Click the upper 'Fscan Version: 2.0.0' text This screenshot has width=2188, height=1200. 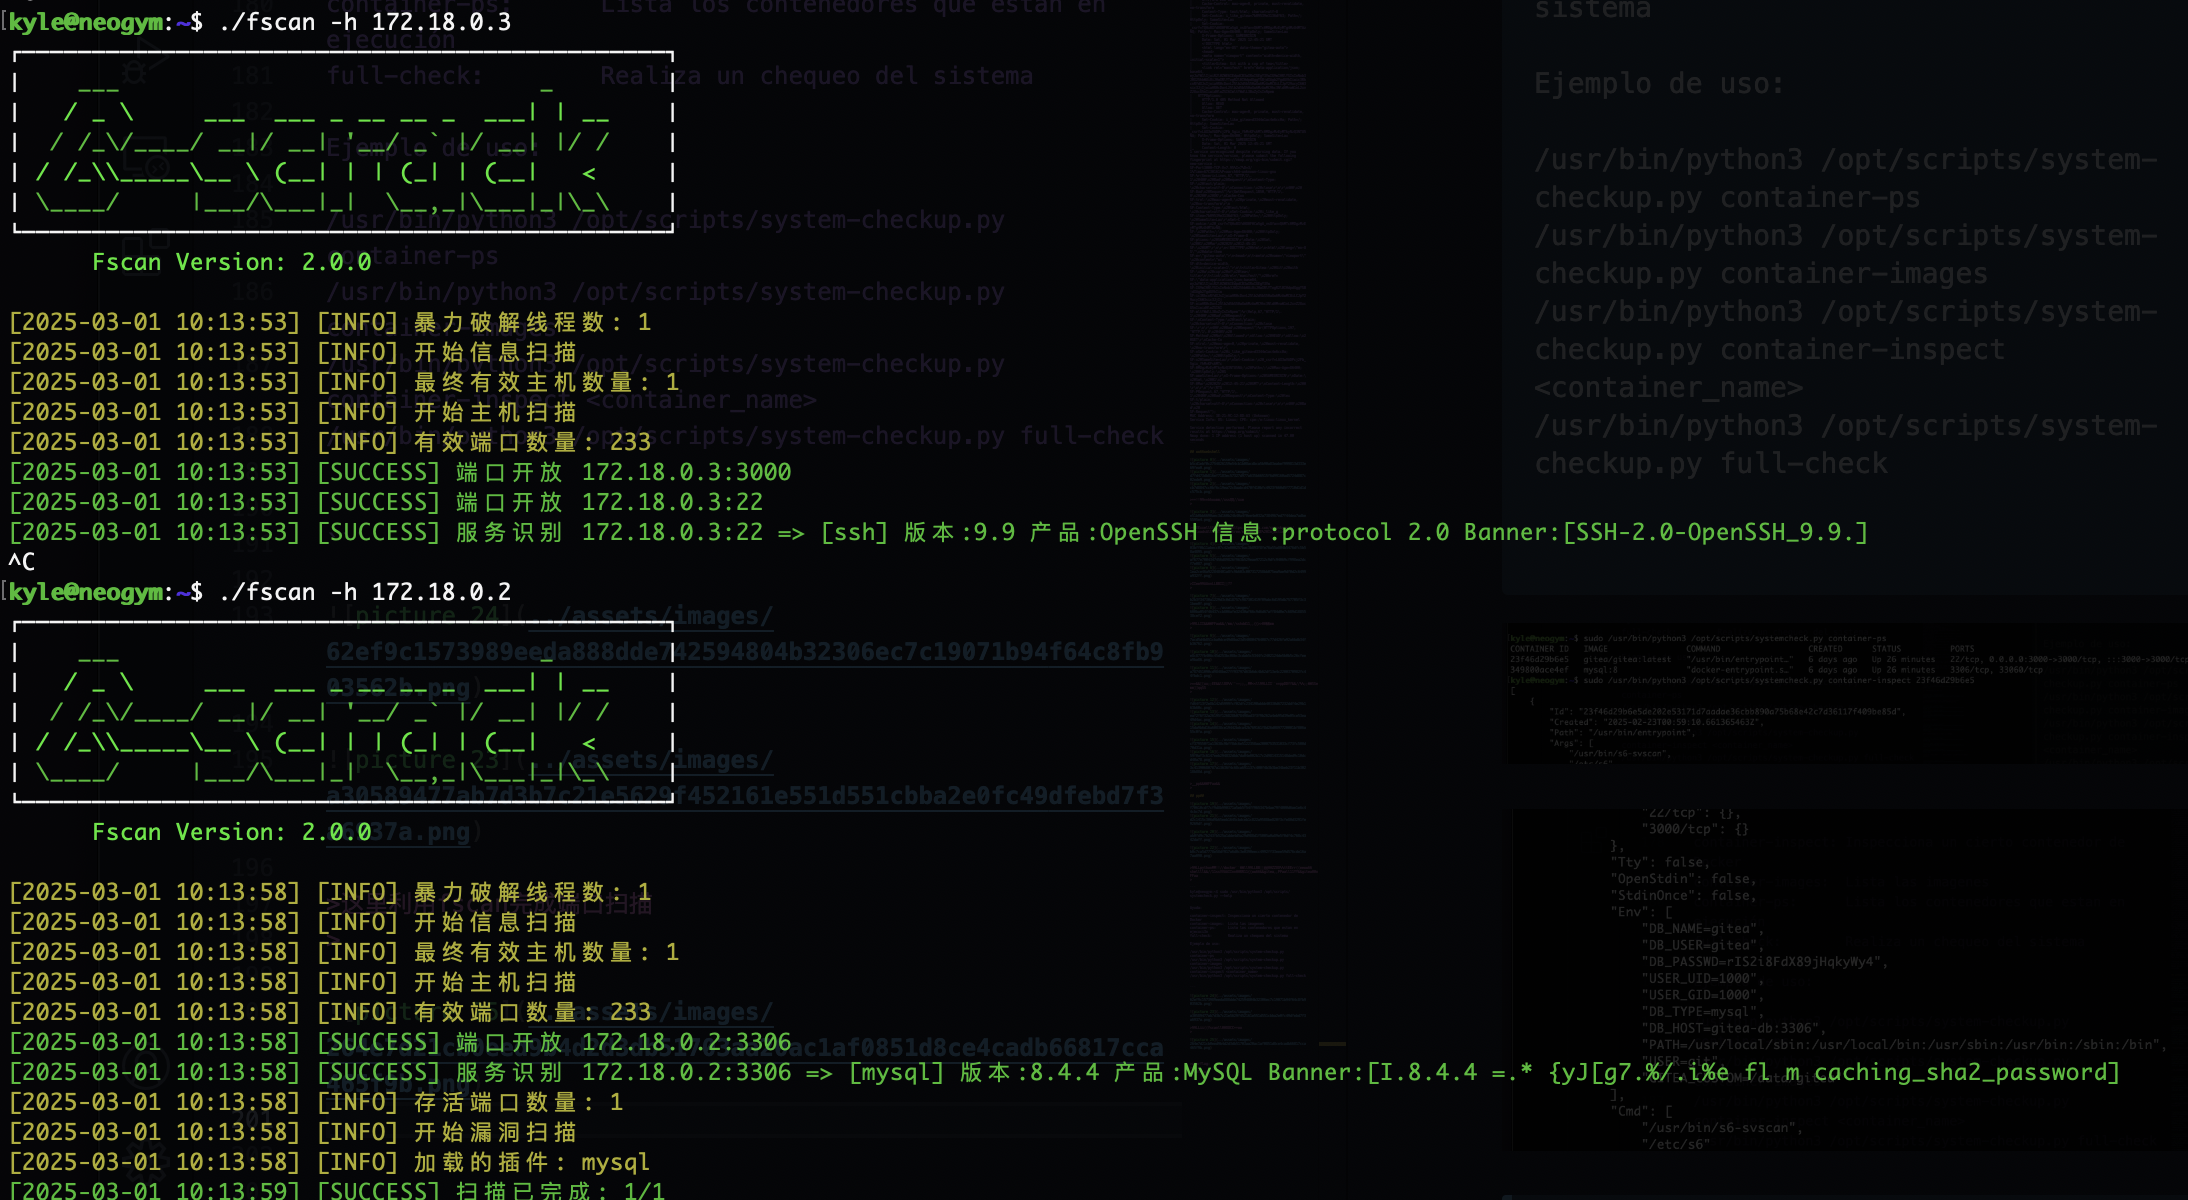click(231, 262)
